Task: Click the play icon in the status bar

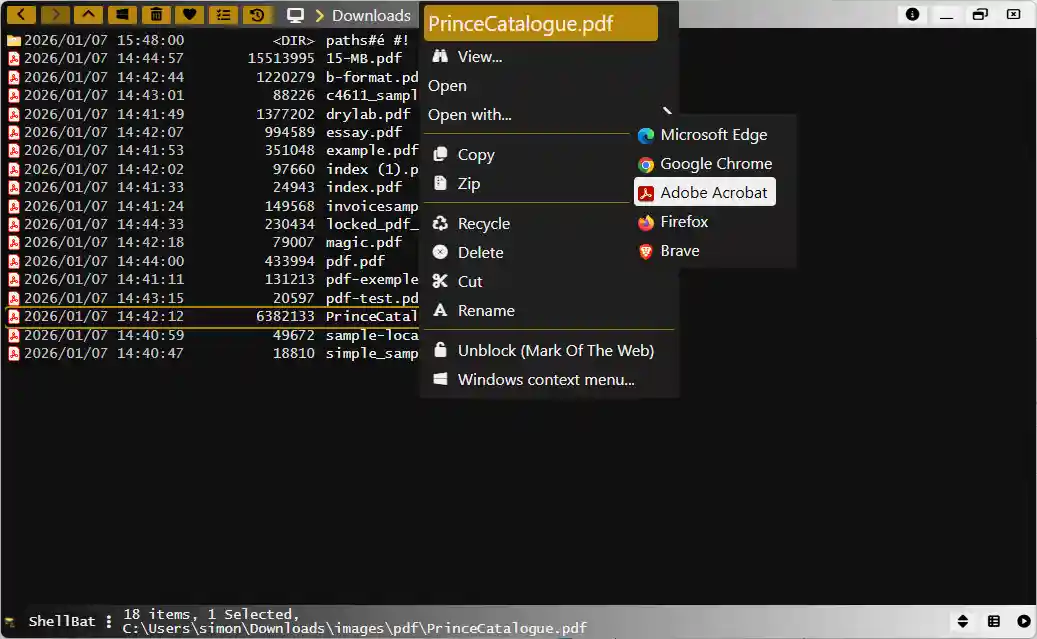Action: tap(1024, 621)
